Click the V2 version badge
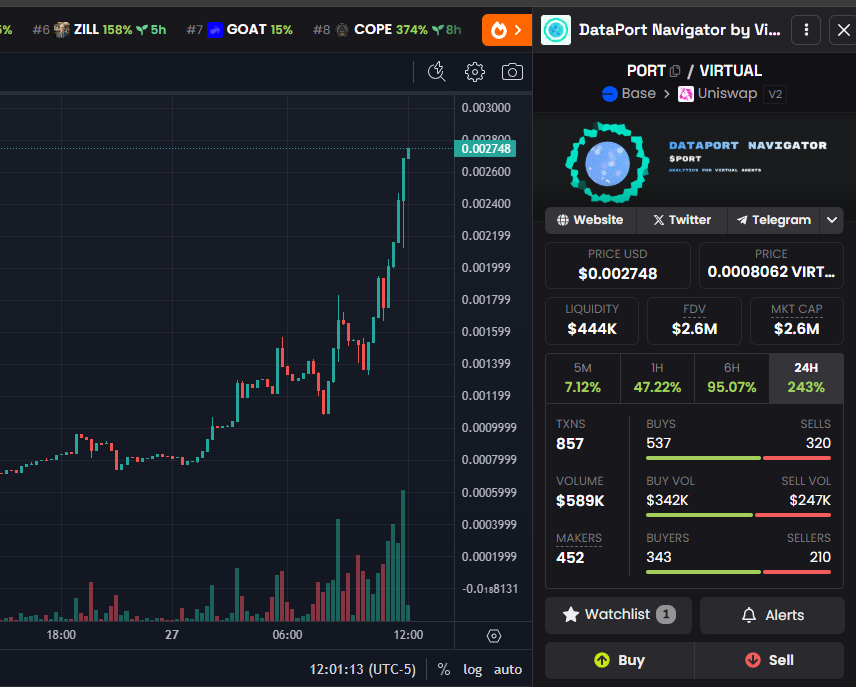This screenshot has height=687, width=856. (x=775, y=94)
